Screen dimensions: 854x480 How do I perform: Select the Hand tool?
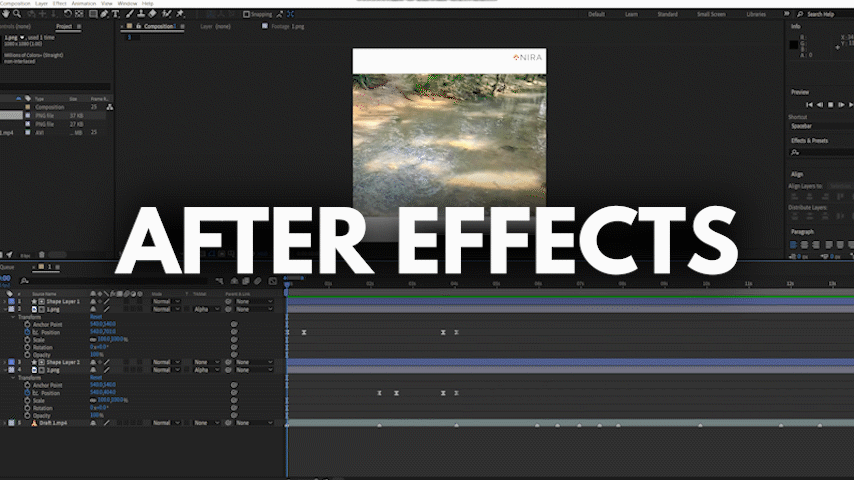pos(6,14)
